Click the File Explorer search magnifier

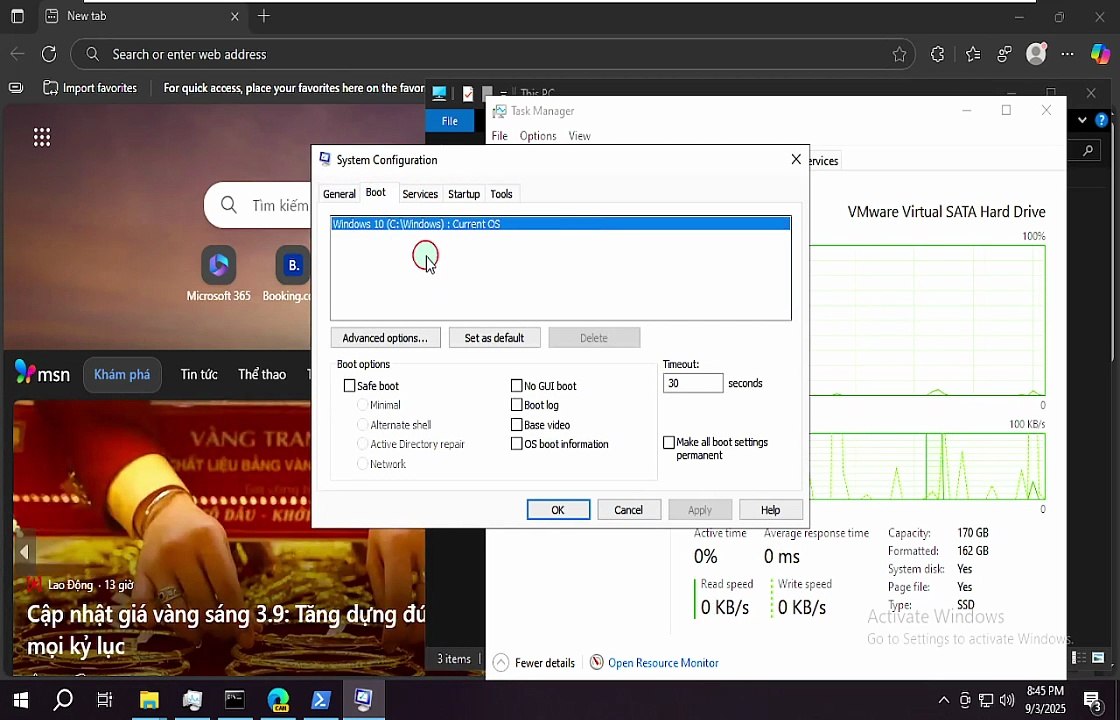1088,150
